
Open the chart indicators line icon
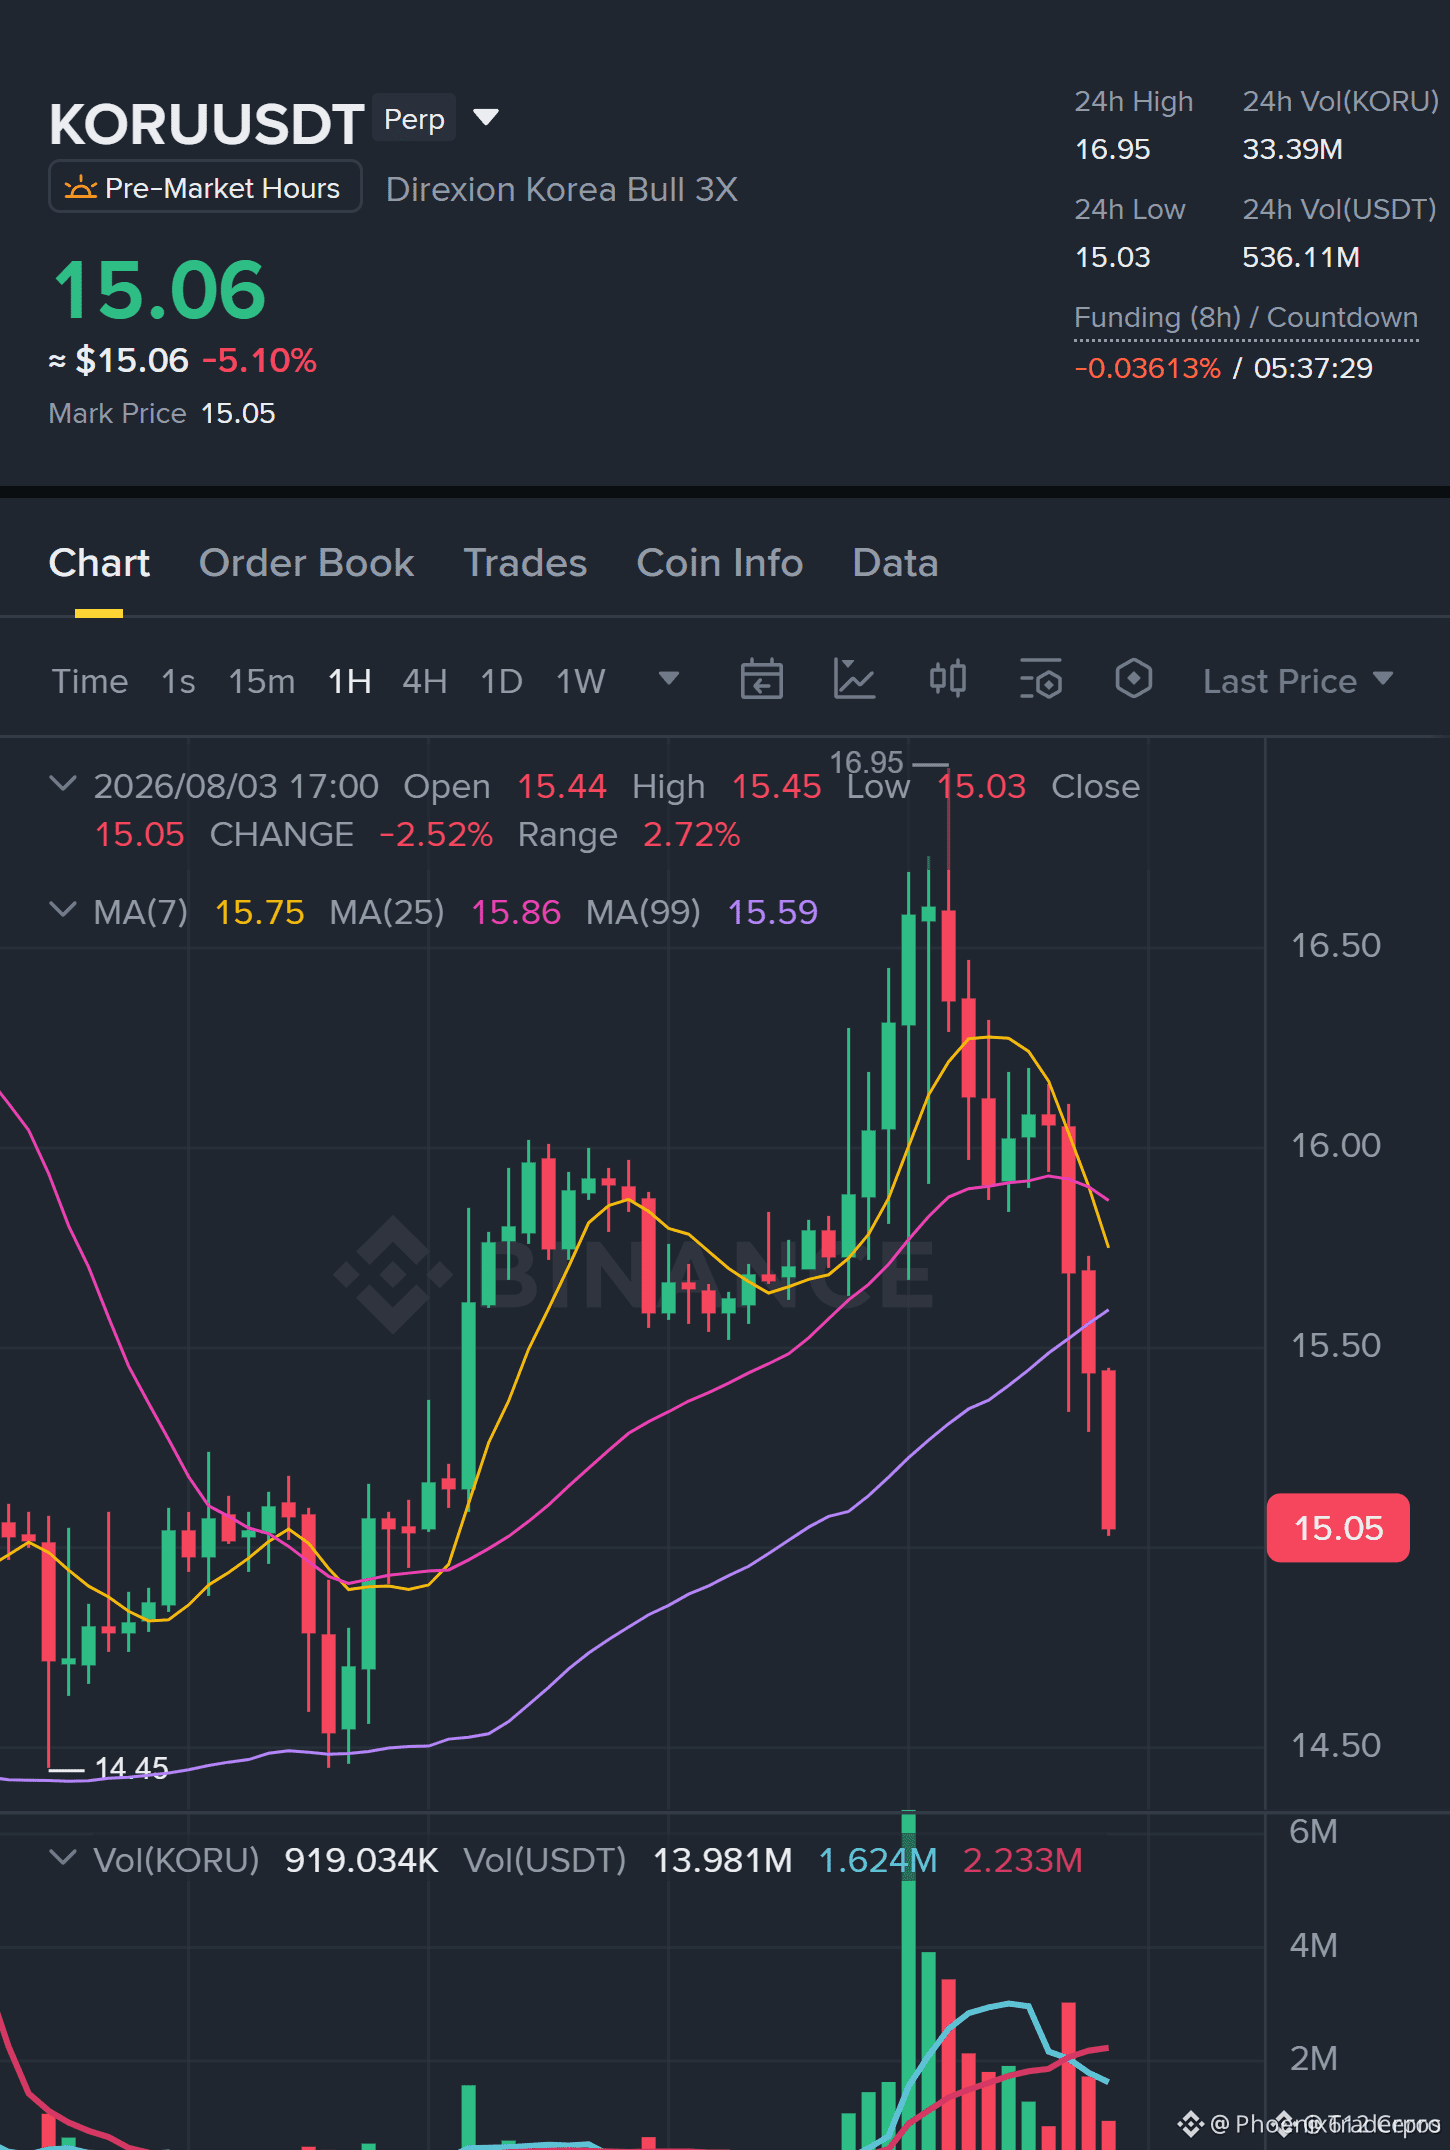pos(854,680)
